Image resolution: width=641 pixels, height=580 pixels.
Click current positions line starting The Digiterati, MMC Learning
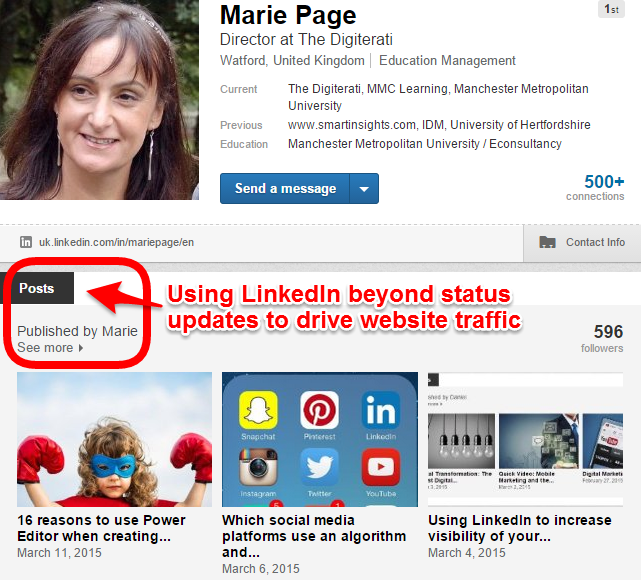click(438, 97)
